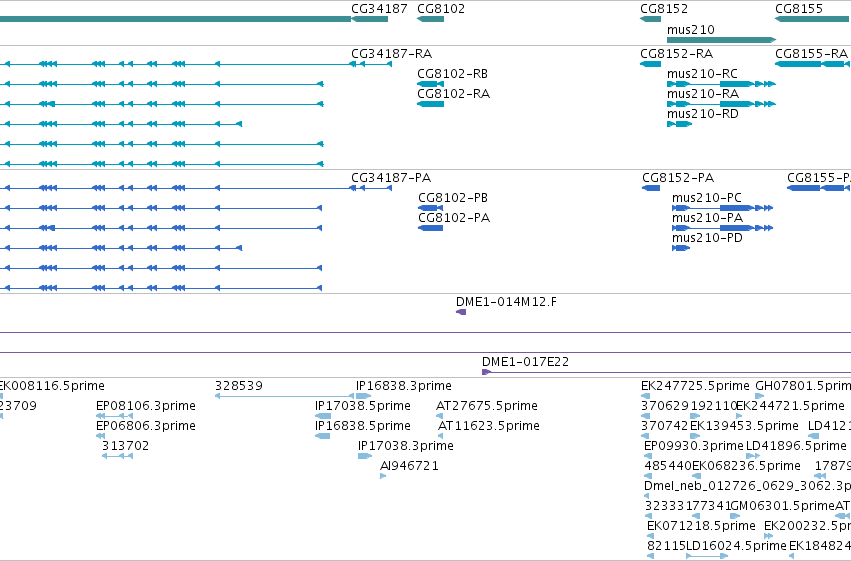Select protein CG8102-PB
Viewport: 851px width, 561px height.
point(430,208)
